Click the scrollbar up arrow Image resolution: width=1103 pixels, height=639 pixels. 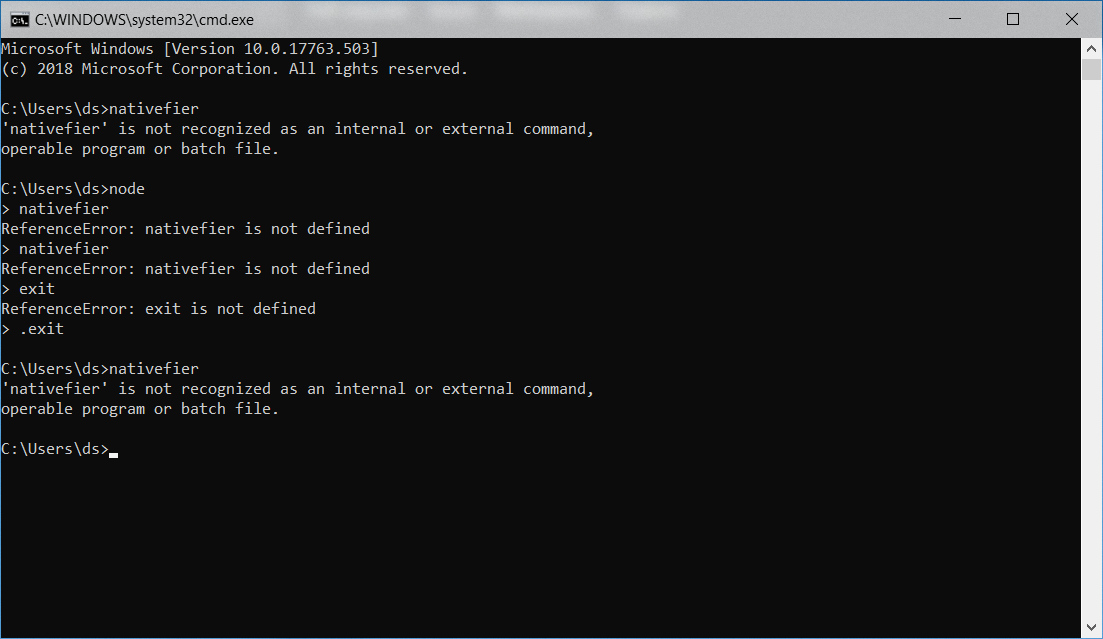1092,46
